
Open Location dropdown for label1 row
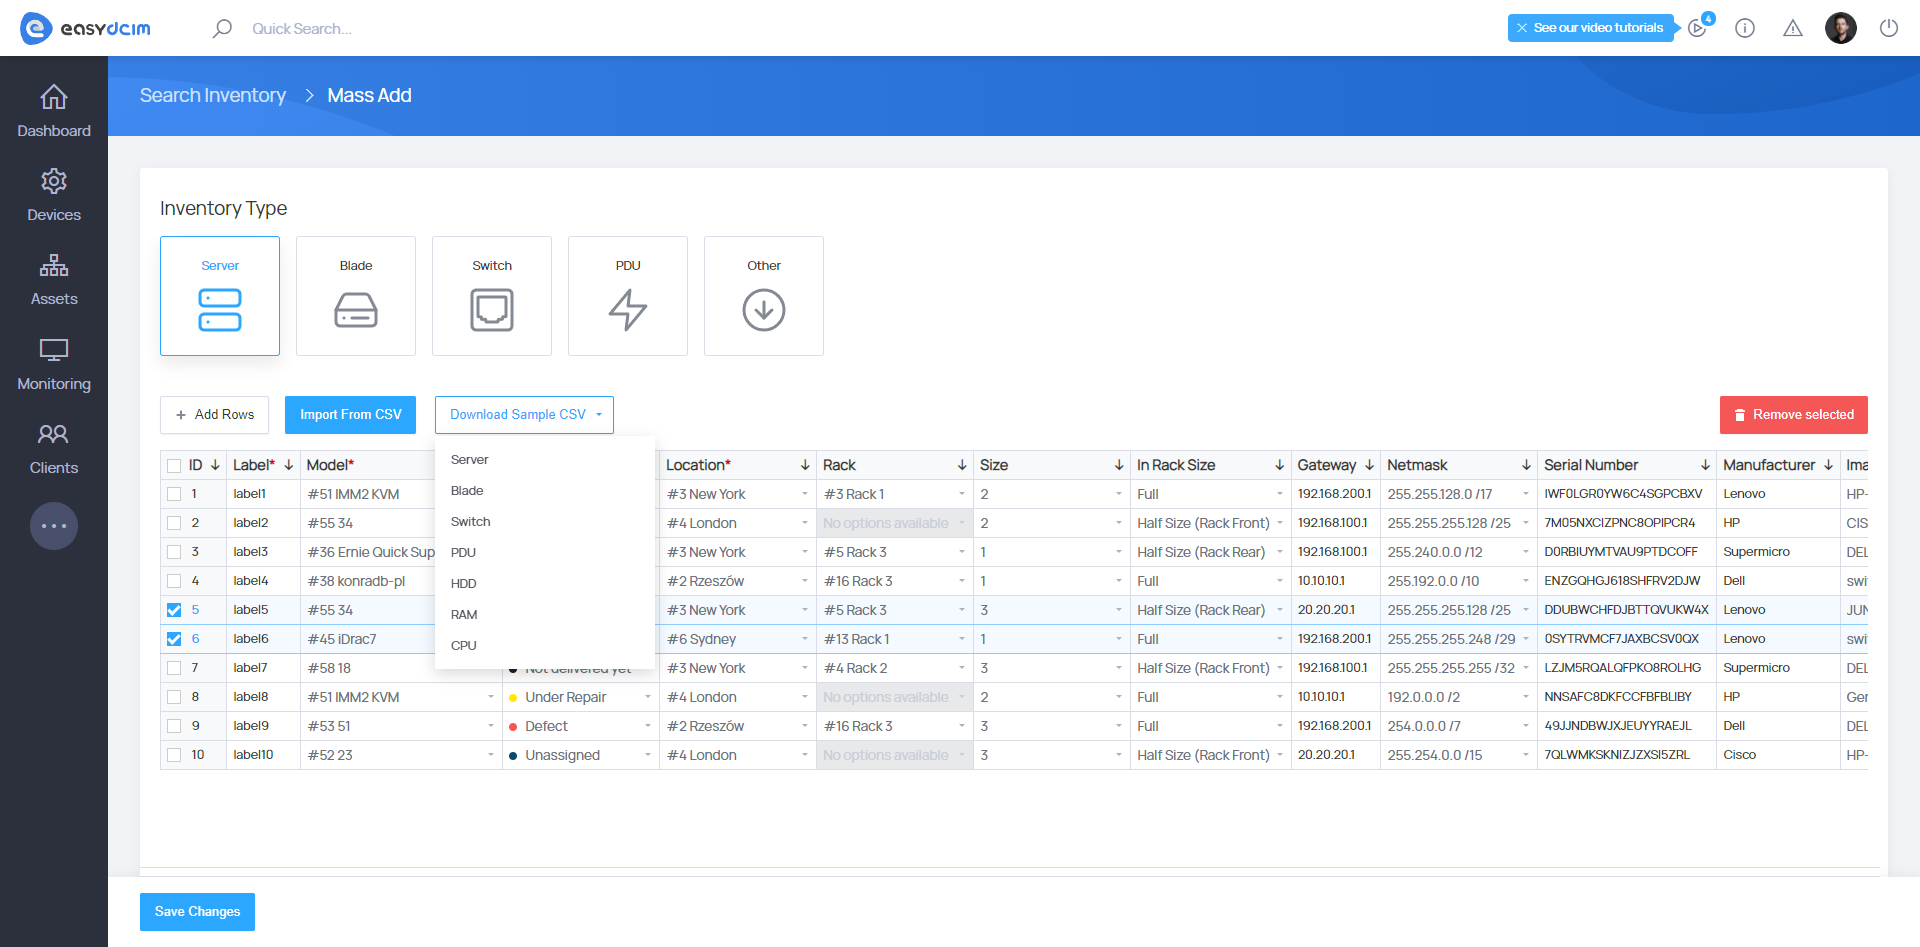(737, 494)
